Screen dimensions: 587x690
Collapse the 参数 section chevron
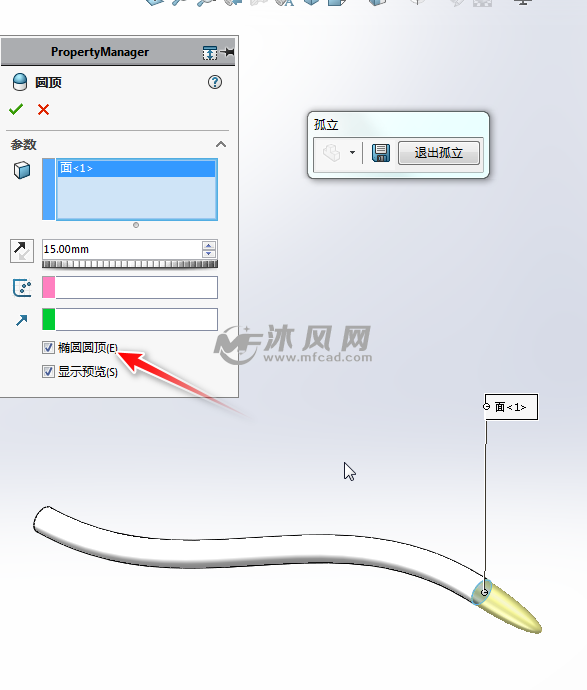(x=221, y=144)
